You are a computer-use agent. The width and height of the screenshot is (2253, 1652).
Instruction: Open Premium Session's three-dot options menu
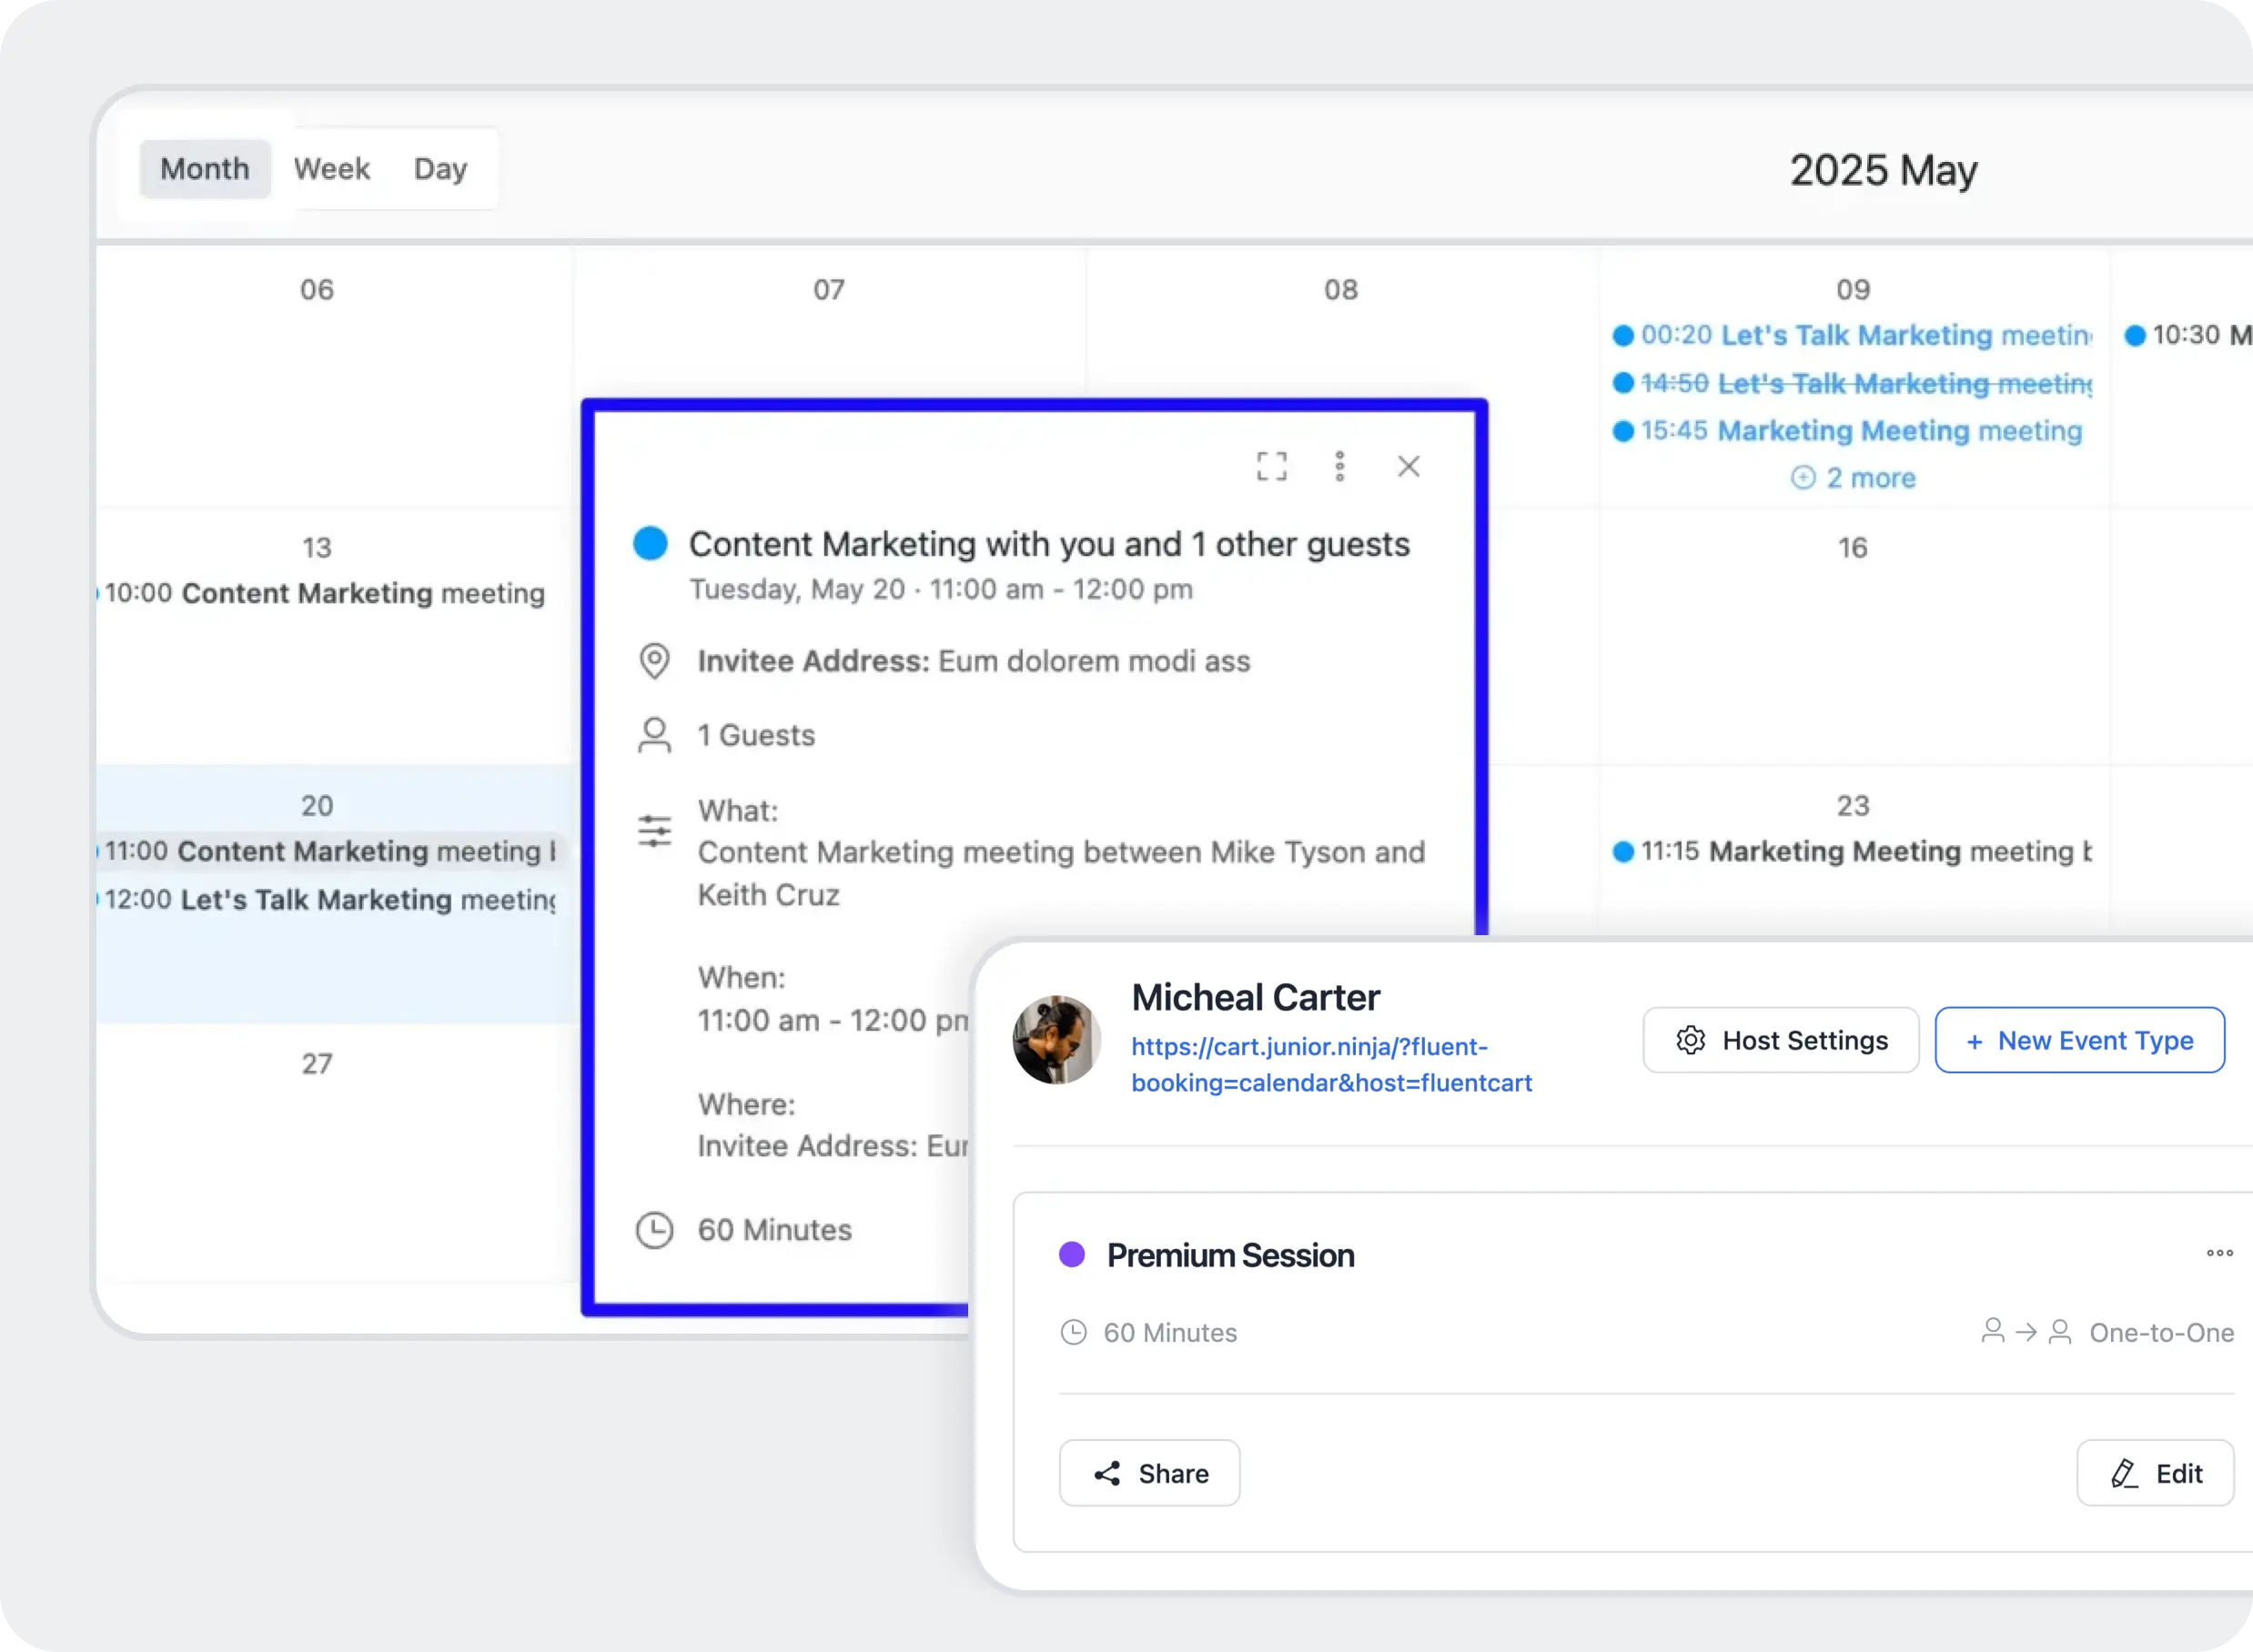[2218, 1252]
